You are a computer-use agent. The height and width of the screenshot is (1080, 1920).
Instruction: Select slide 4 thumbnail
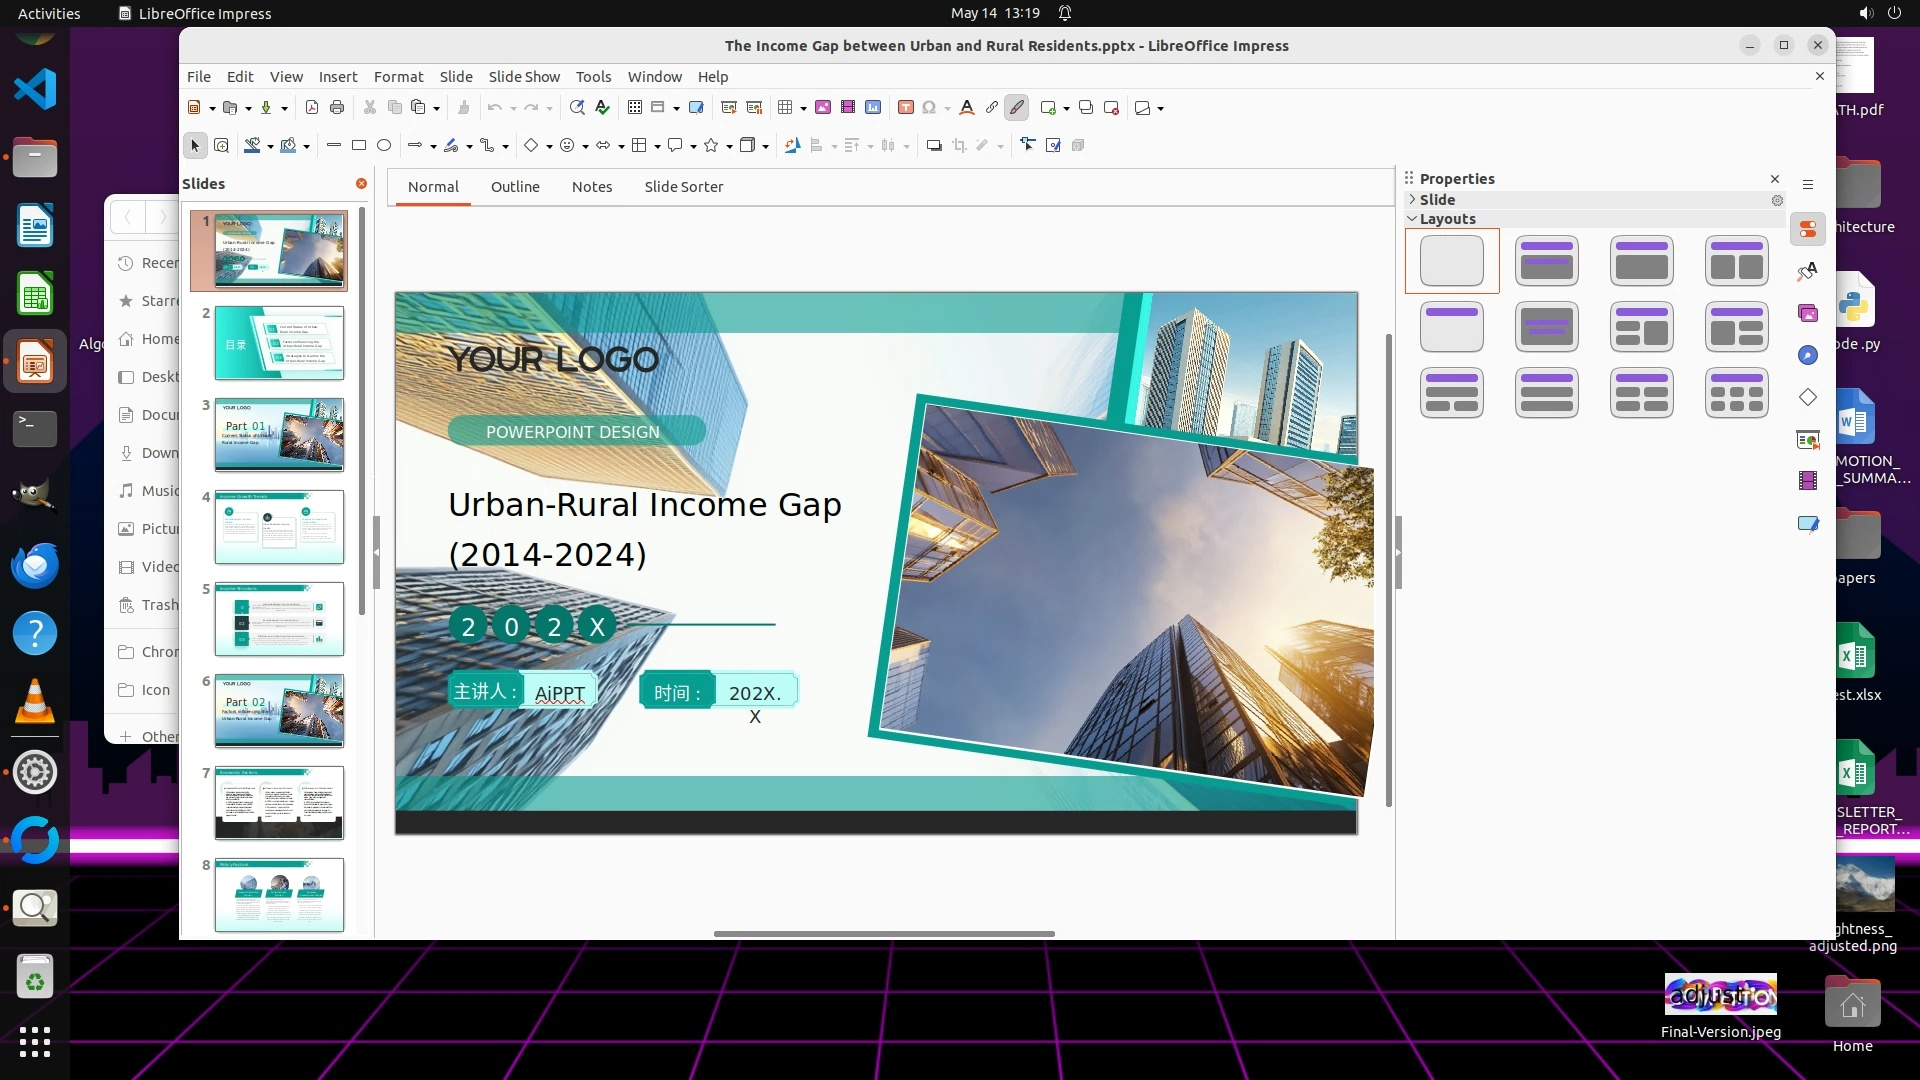pos(279,527)
